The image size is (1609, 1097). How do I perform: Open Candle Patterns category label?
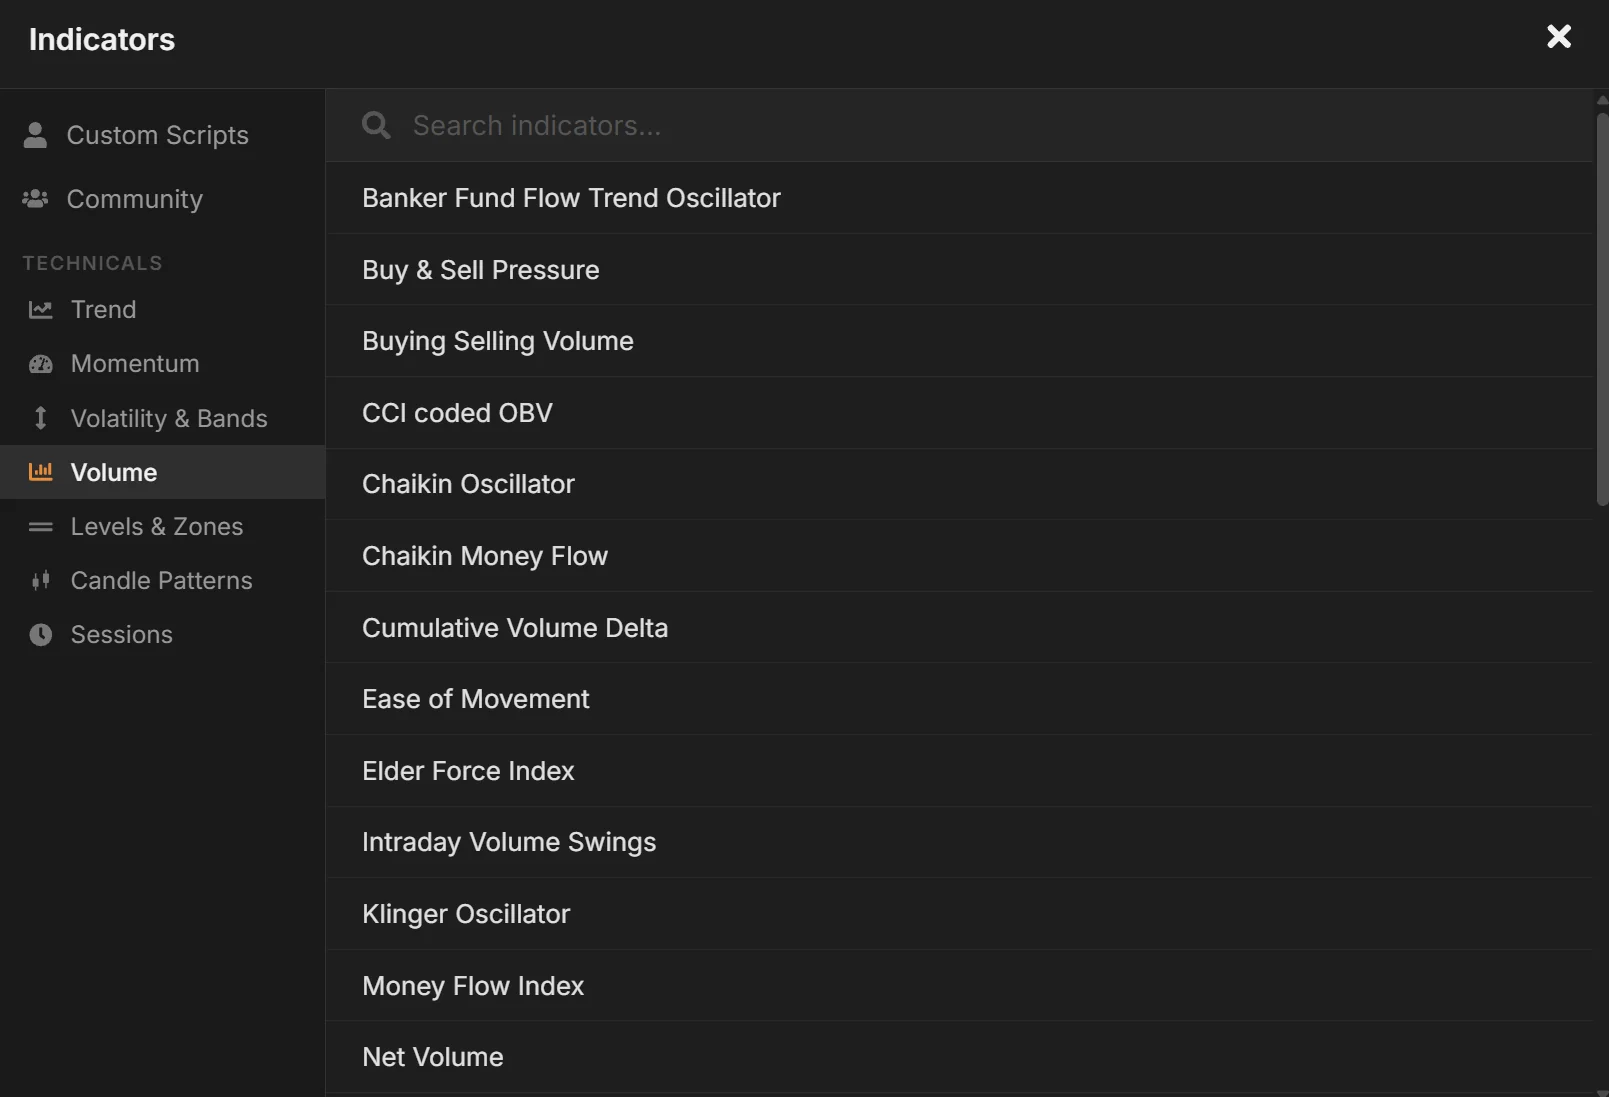(162, 580)
